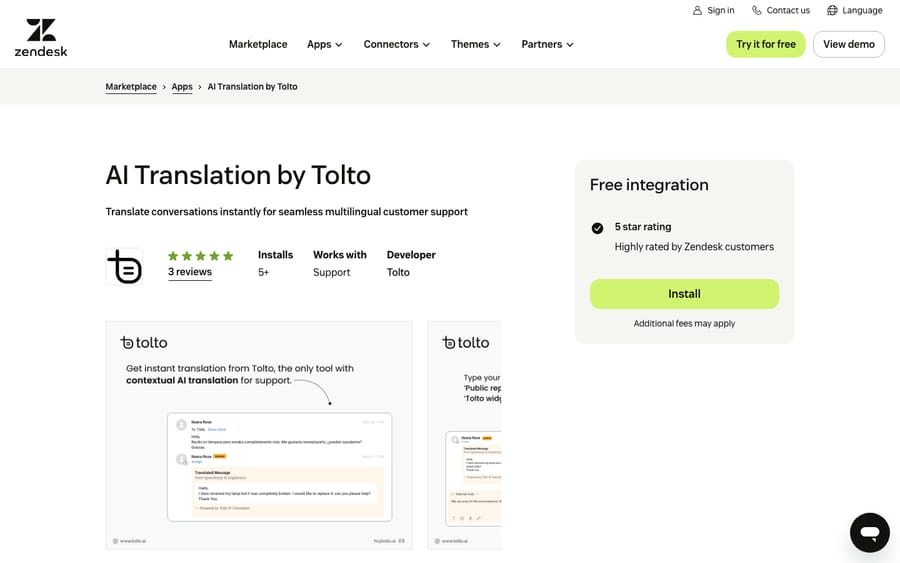Click the Free integration heading
This screenshot has width=900, height=563.
pos(649,185)
